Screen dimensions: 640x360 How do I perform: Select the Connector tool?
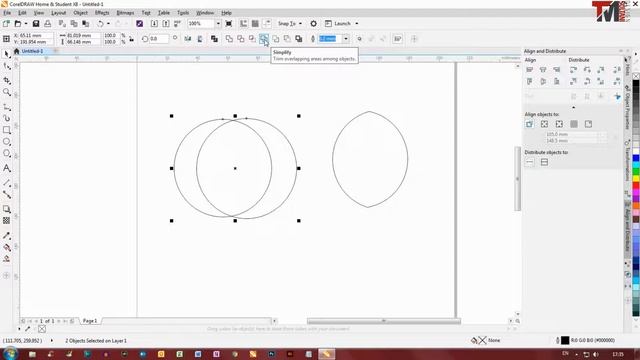click(x=7, y=195)
